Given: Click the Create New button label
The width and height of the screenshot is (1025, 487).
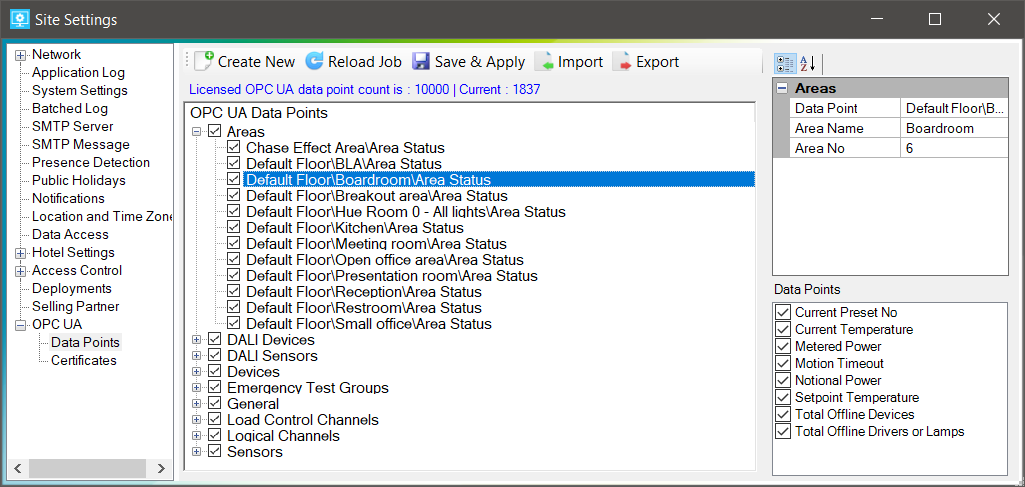Looking at the screenshot, I should point(256,62).
